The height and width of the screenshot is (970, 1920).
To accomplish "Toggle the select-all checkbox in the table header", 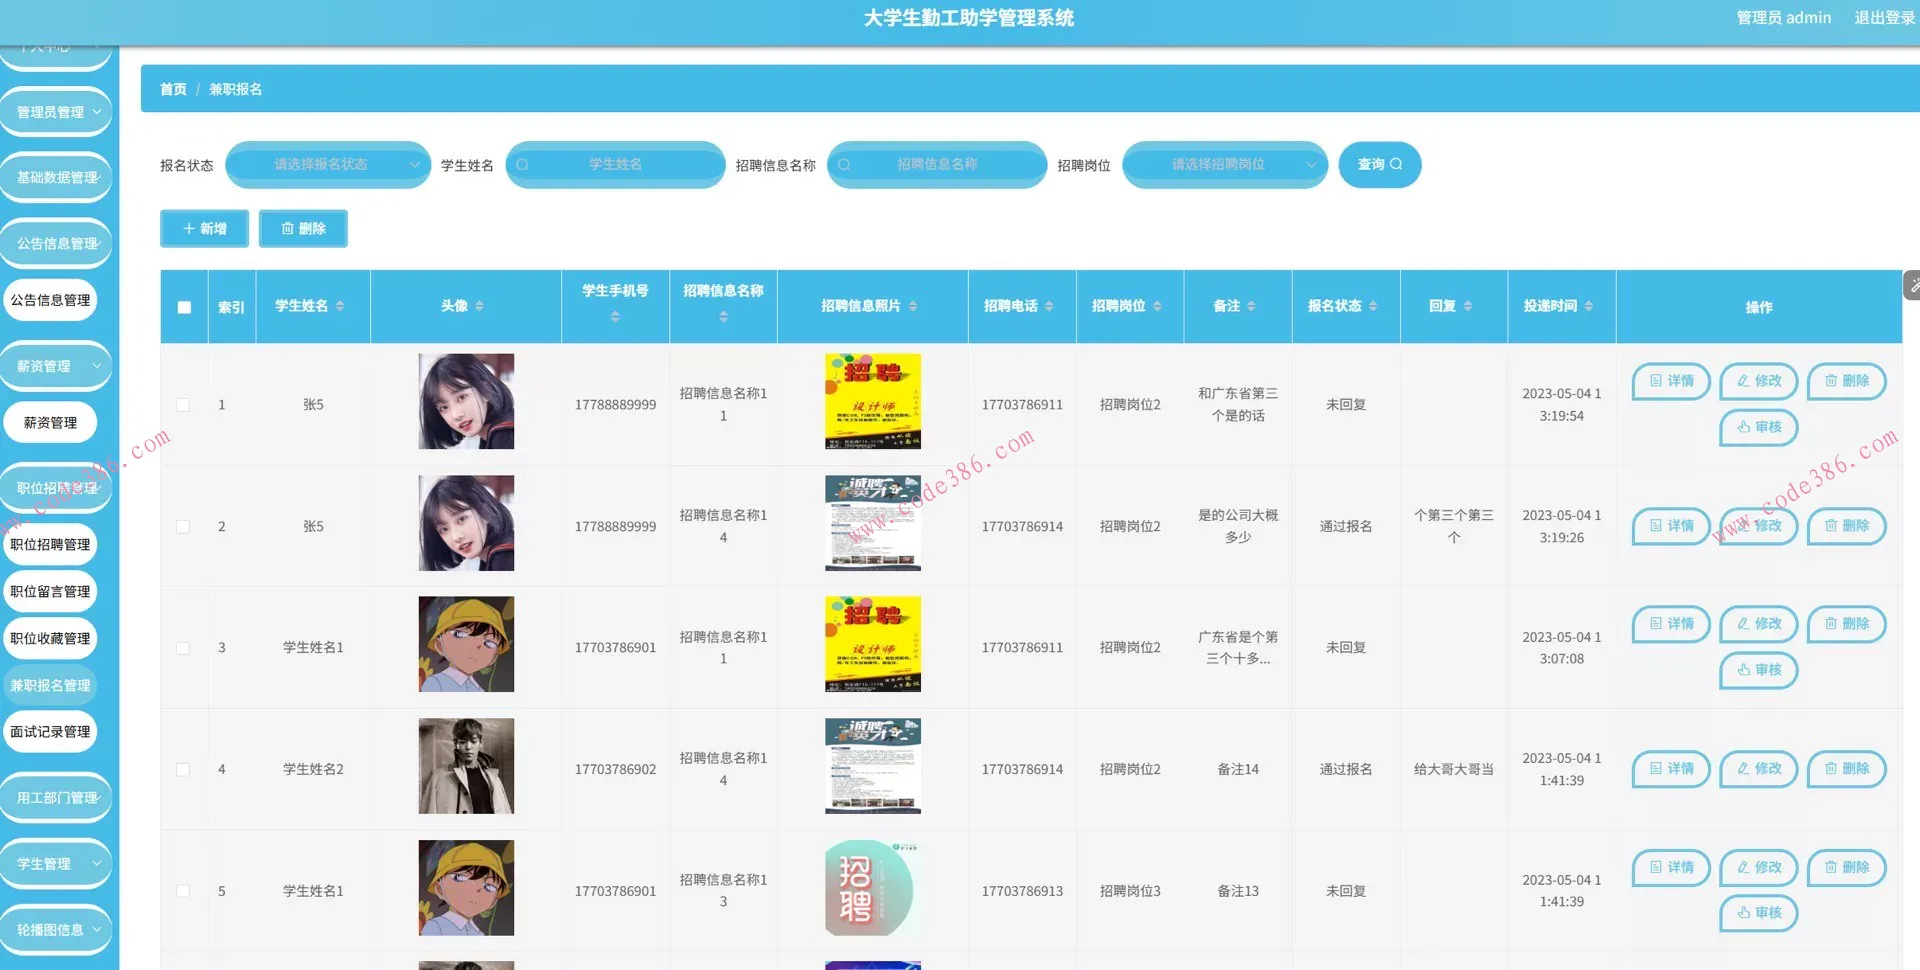I will point(184,307).
